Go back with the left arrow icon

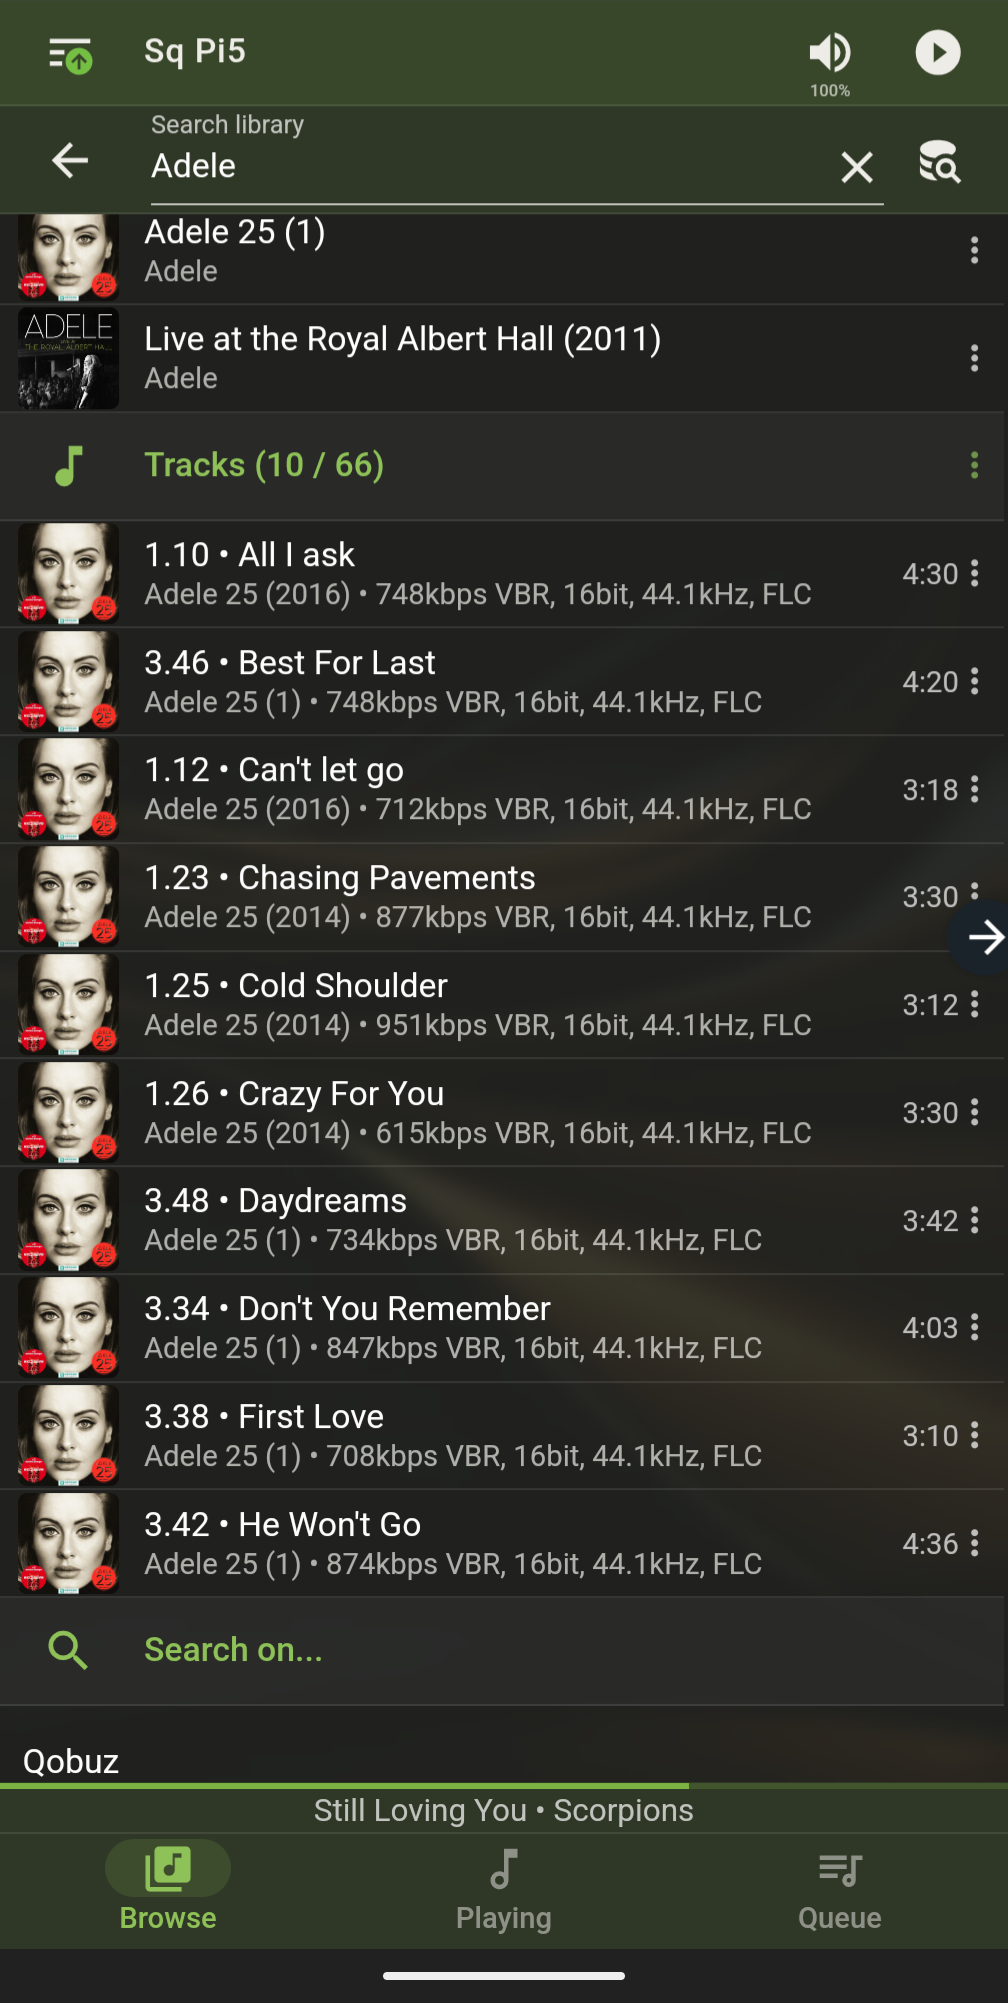[x=70, y=160]
